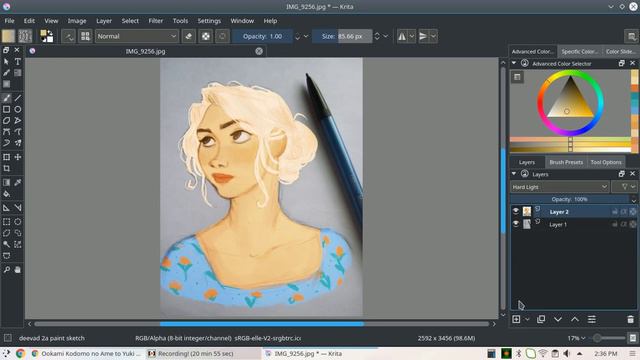Select the Elliptical Selection tool

(x=18, y=222)
